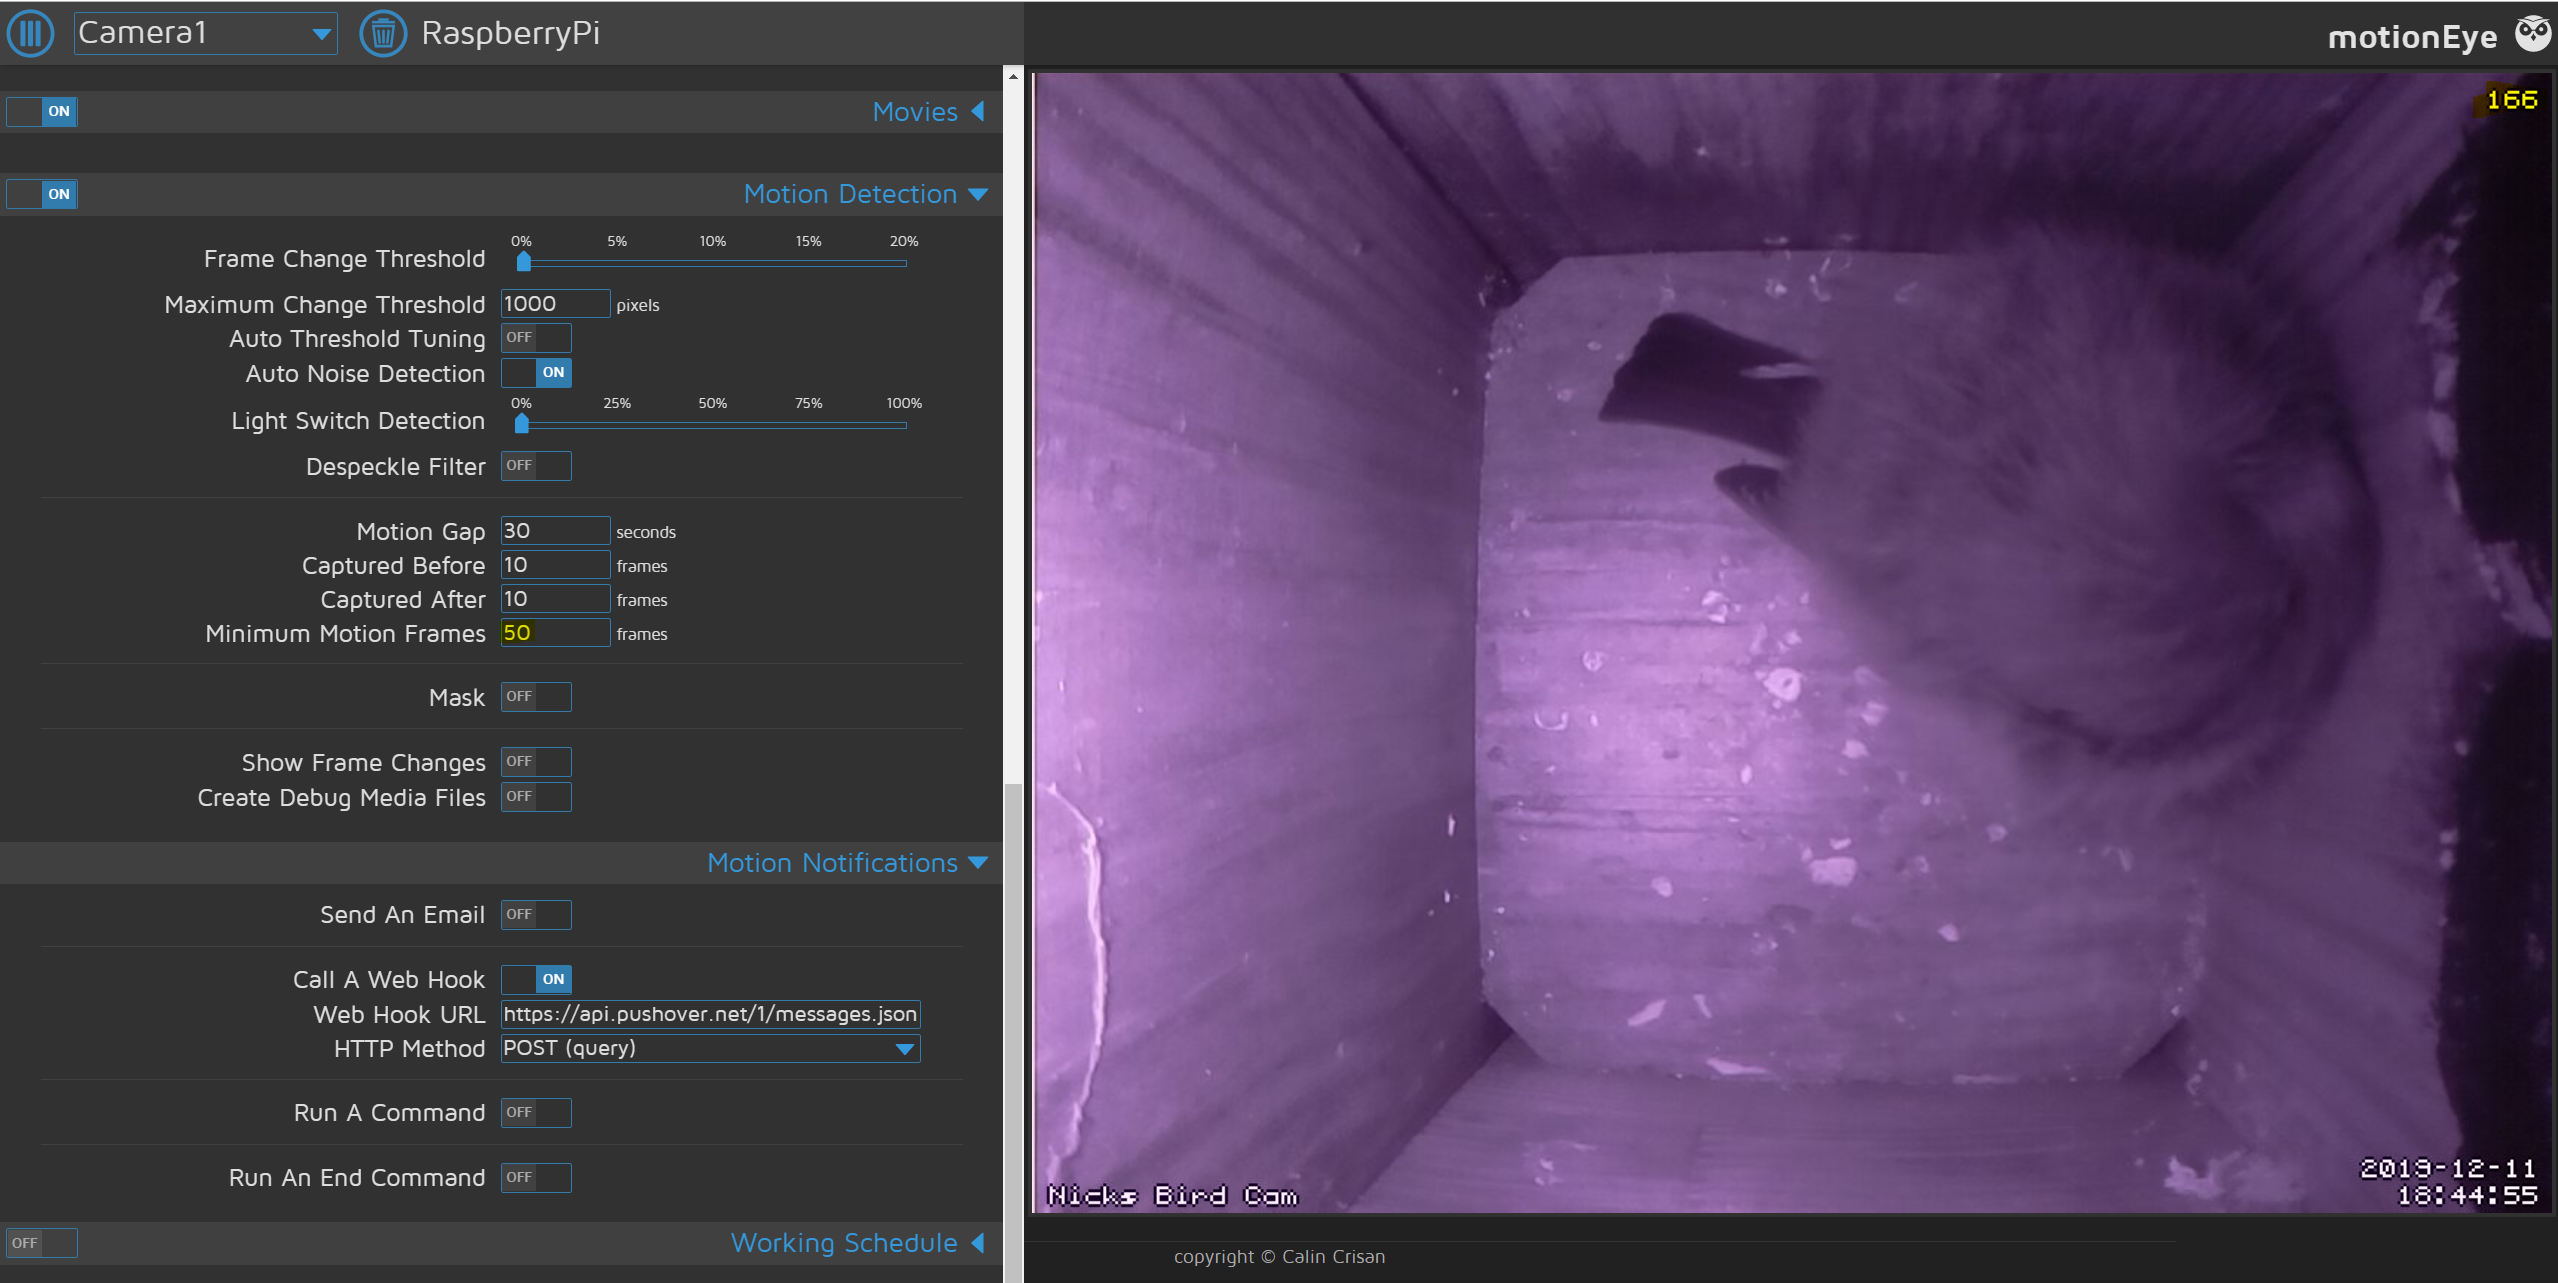Image resolution: width=2558 pixels, height=1283 pixels.
Task: Click the Maximum Change Threshold pixels field
Action: 555,304
